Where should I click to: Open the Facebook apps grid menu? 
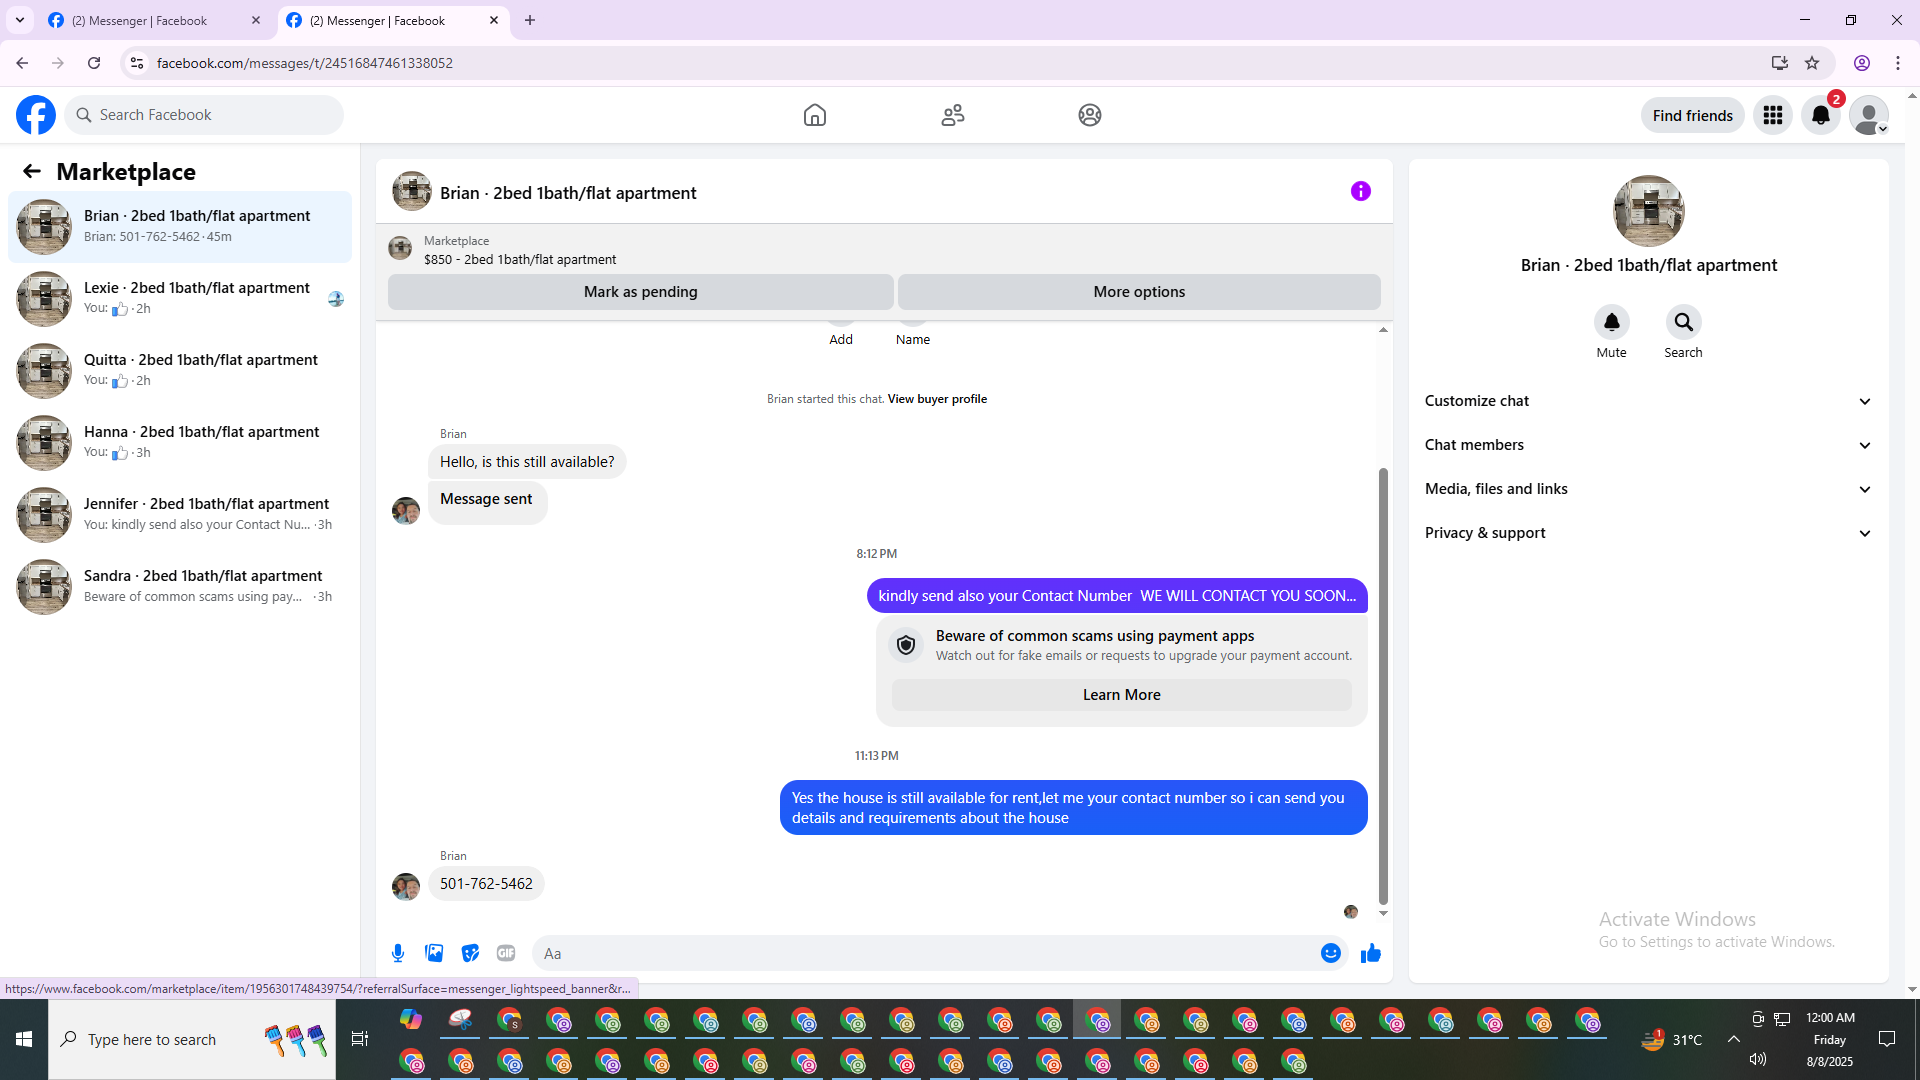(1772, 115)
